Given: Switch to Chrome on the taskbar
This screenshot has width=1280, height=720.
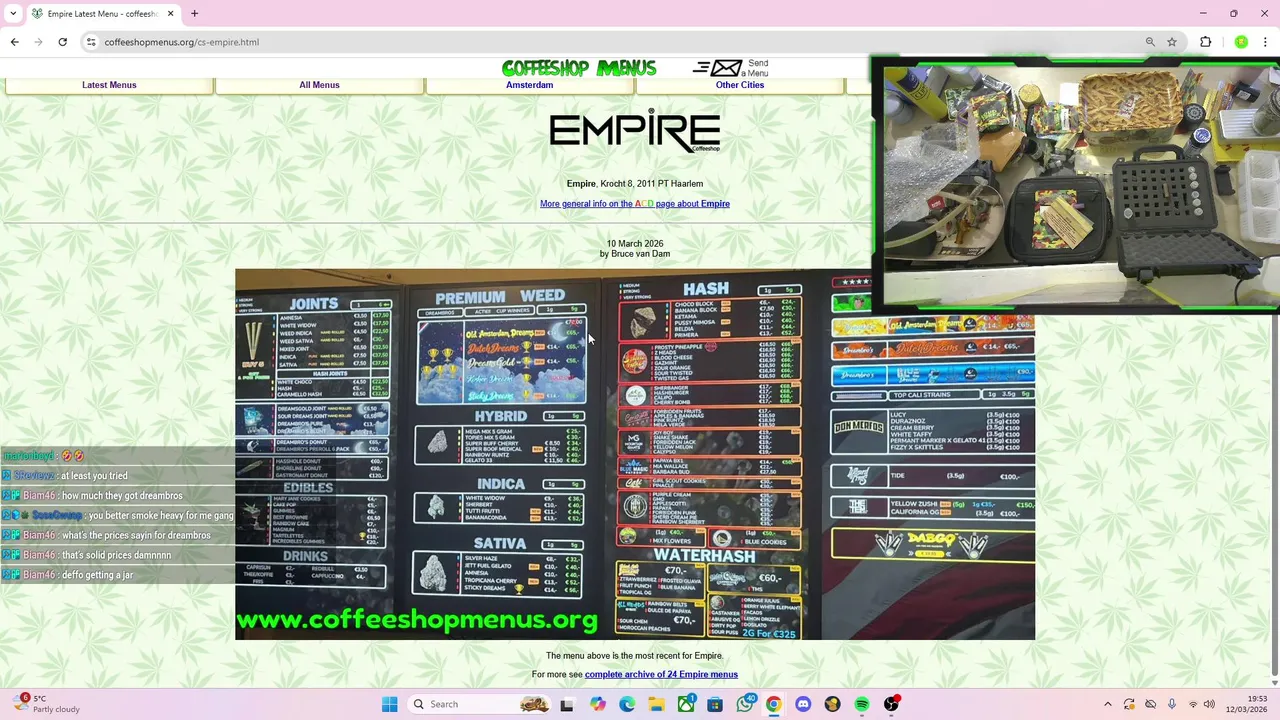Looking at the screenshot, I should (x=773, y=704).
